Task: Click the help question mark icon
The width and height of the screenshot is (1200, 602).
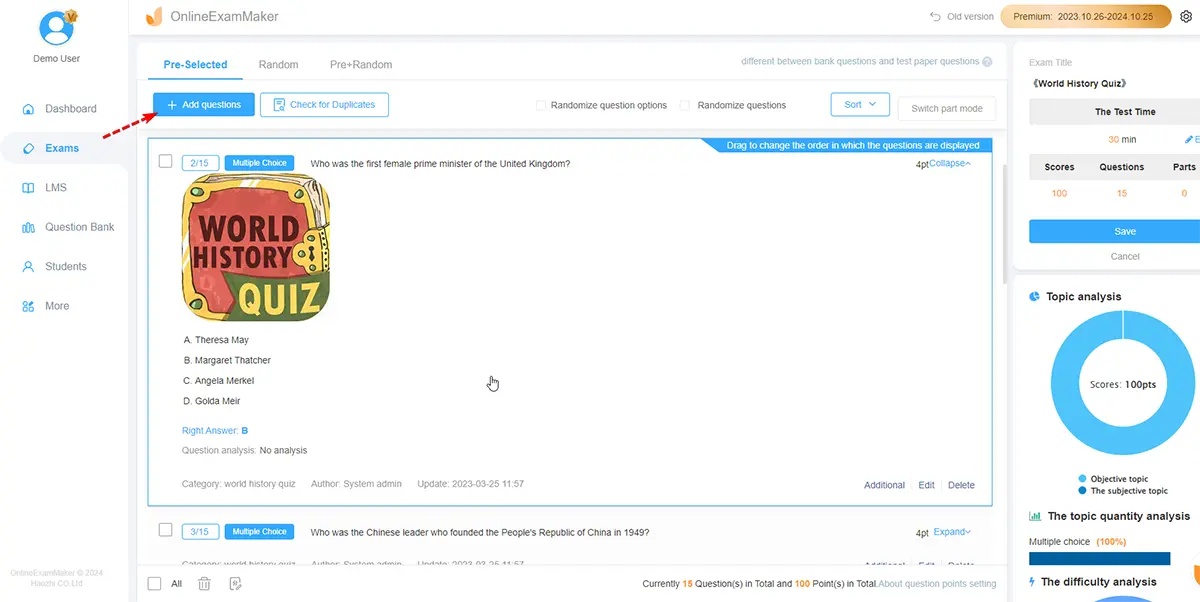Action: point(987,62)
